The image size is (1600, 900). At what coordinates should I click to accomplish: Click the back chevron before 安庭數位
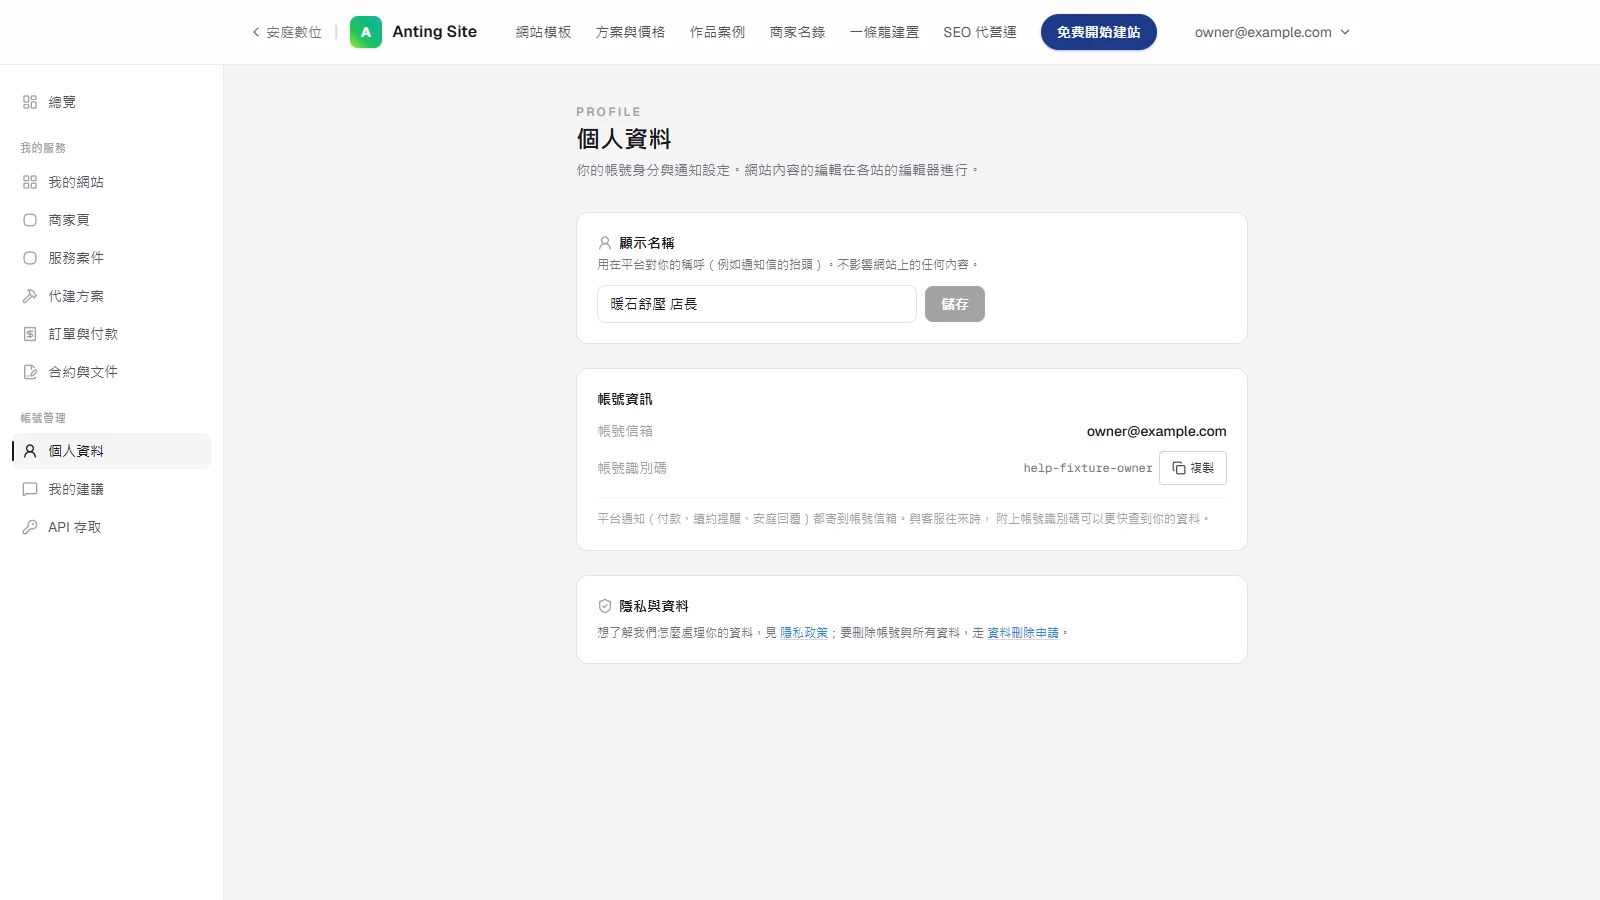(256, 32)
